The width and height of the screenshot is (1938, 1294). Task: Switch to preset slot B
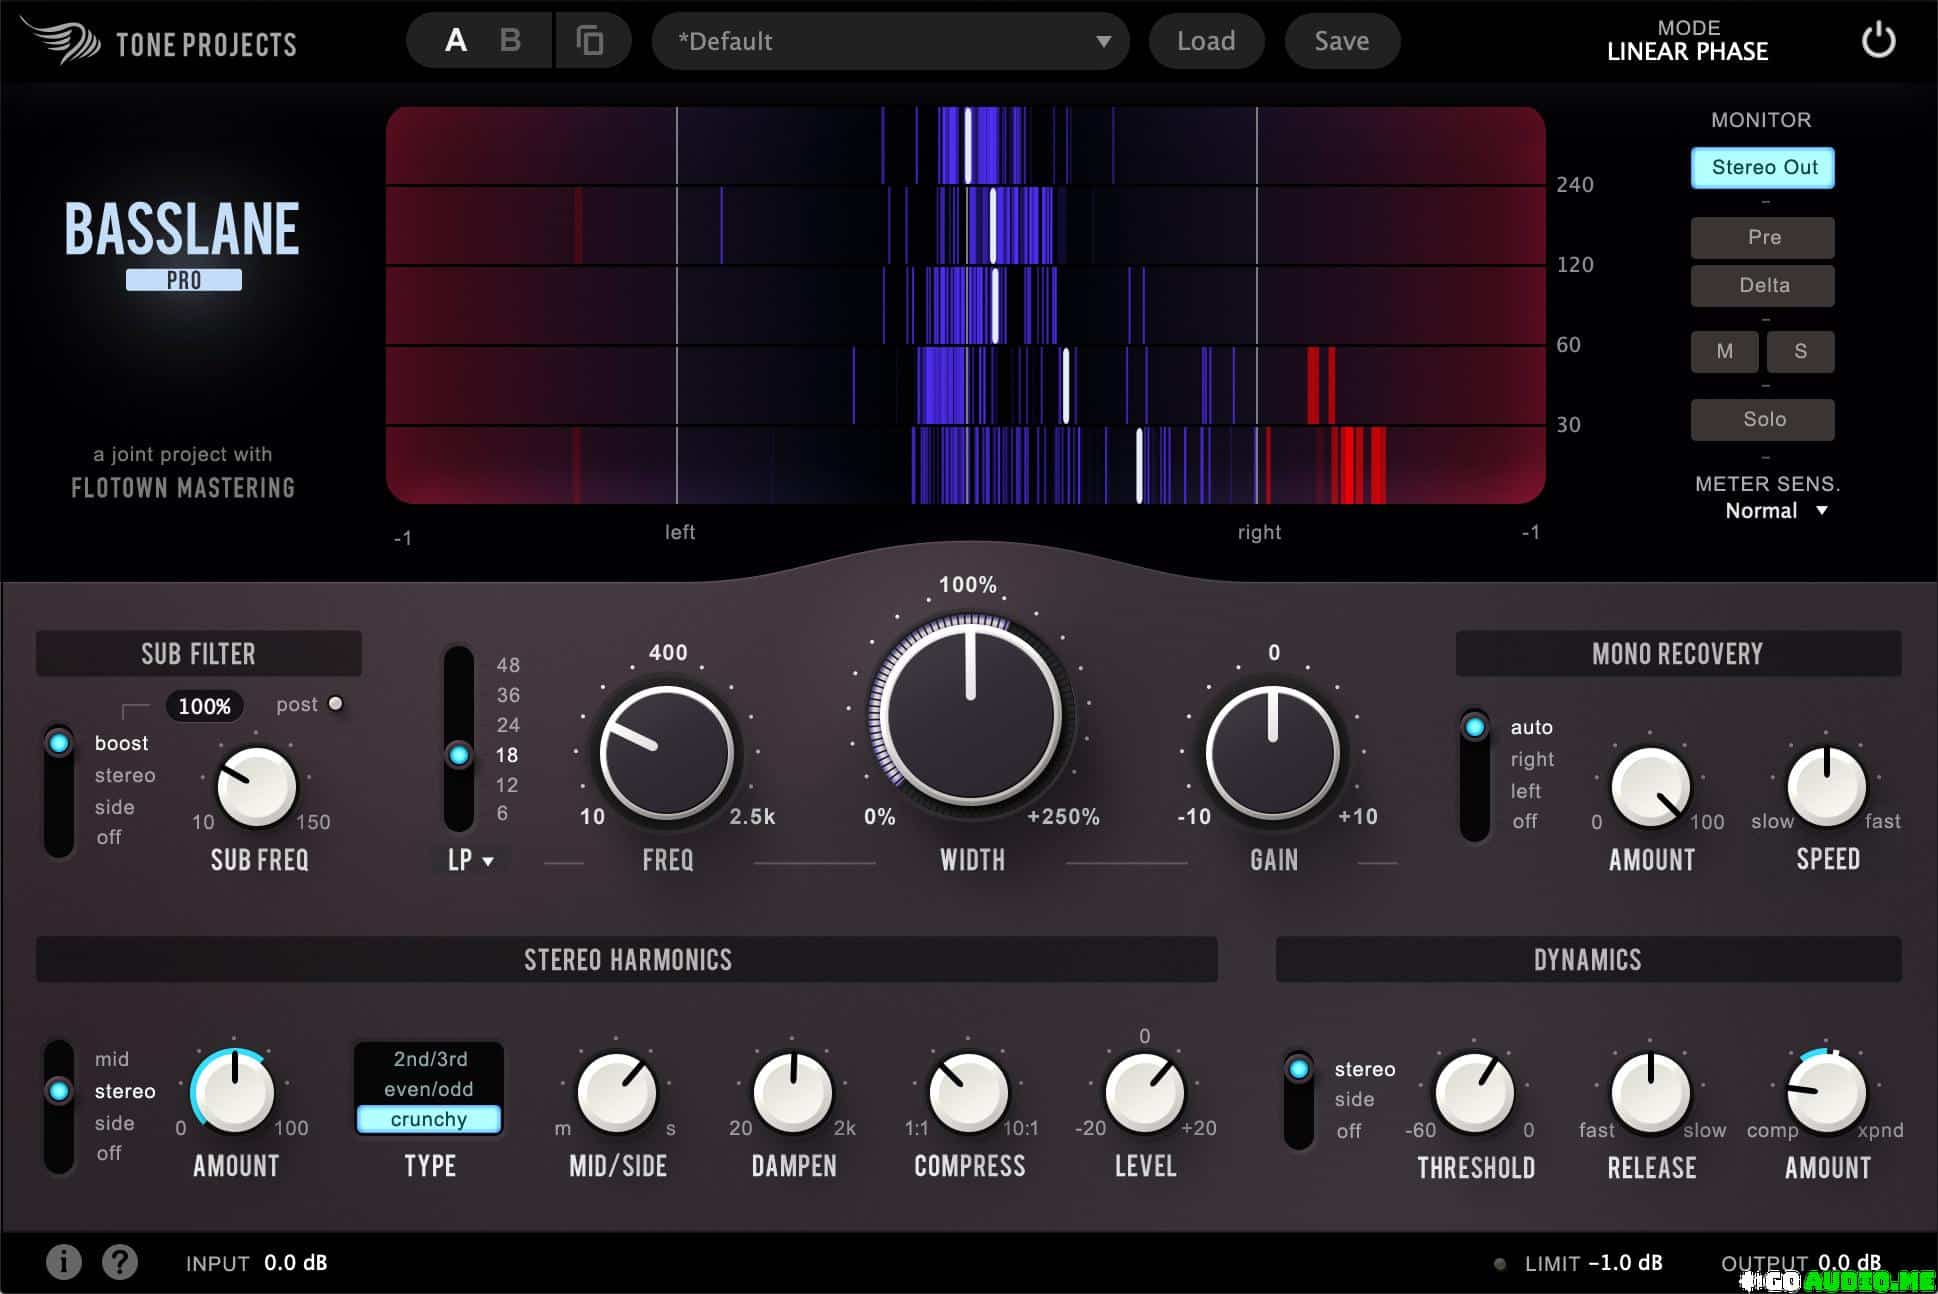click(x=510, y=40)
